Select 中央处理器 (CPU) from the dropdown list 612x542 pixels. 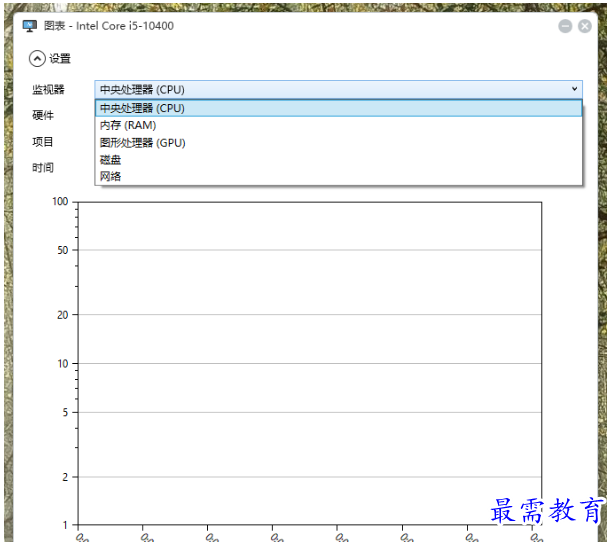(x=142, y=108)
